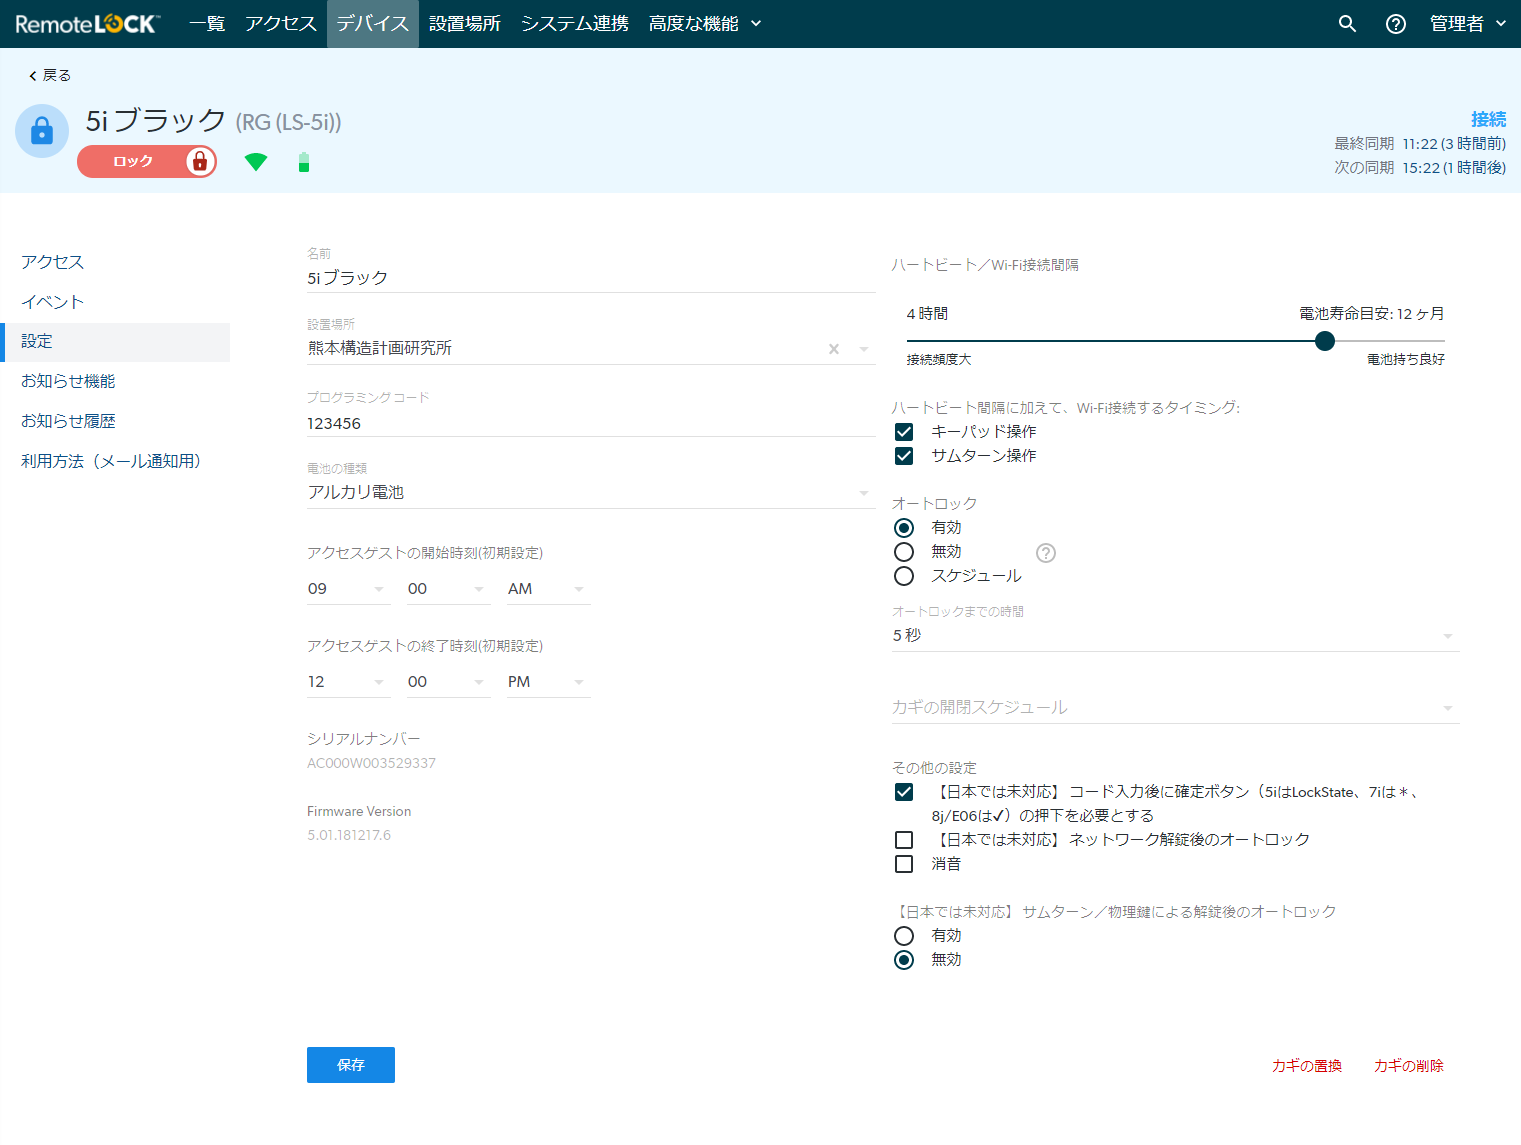This screenshot has height=1145, width=1521.
Task: Select サムターン解錠後オートロック 有効 radio
Action: tap(904, 936)
